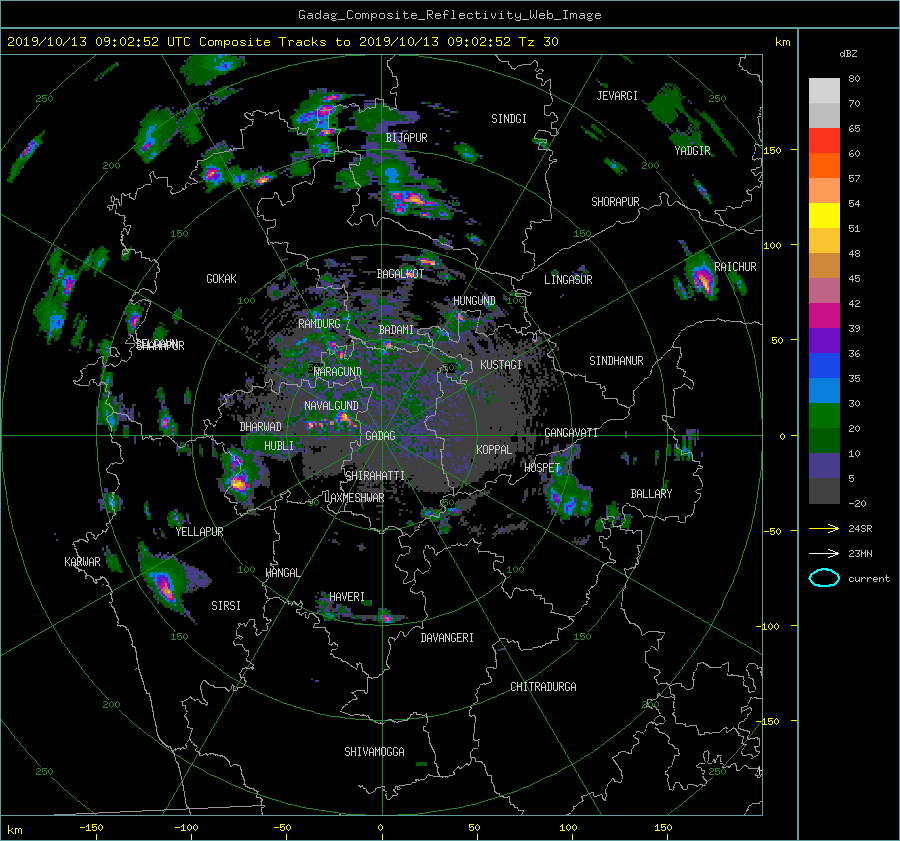Pick the light grey swatch between 80 and 70 dBZ
Viewport: 900px width, 841px height.
(x=824, y=91)
